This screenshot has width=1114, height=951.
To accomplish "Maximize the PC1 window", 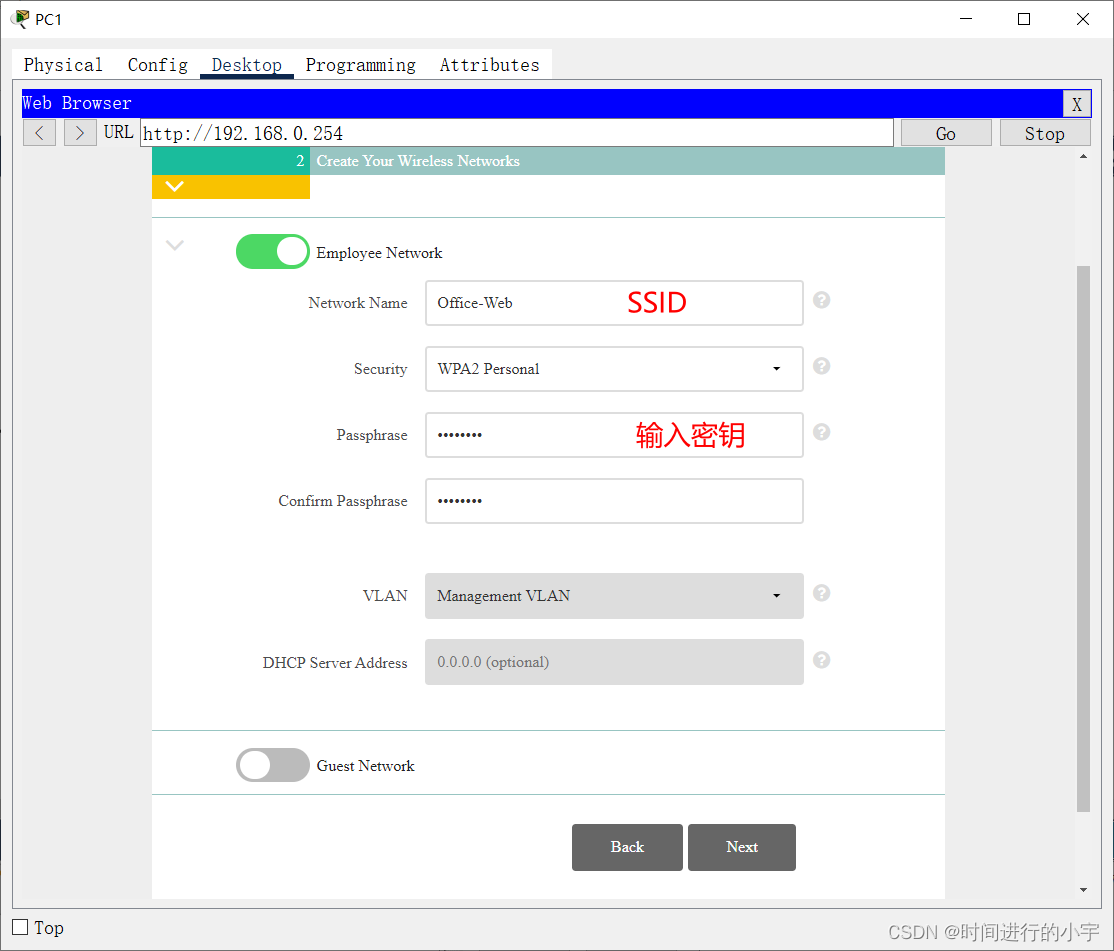I will [x=1024, y=19].
